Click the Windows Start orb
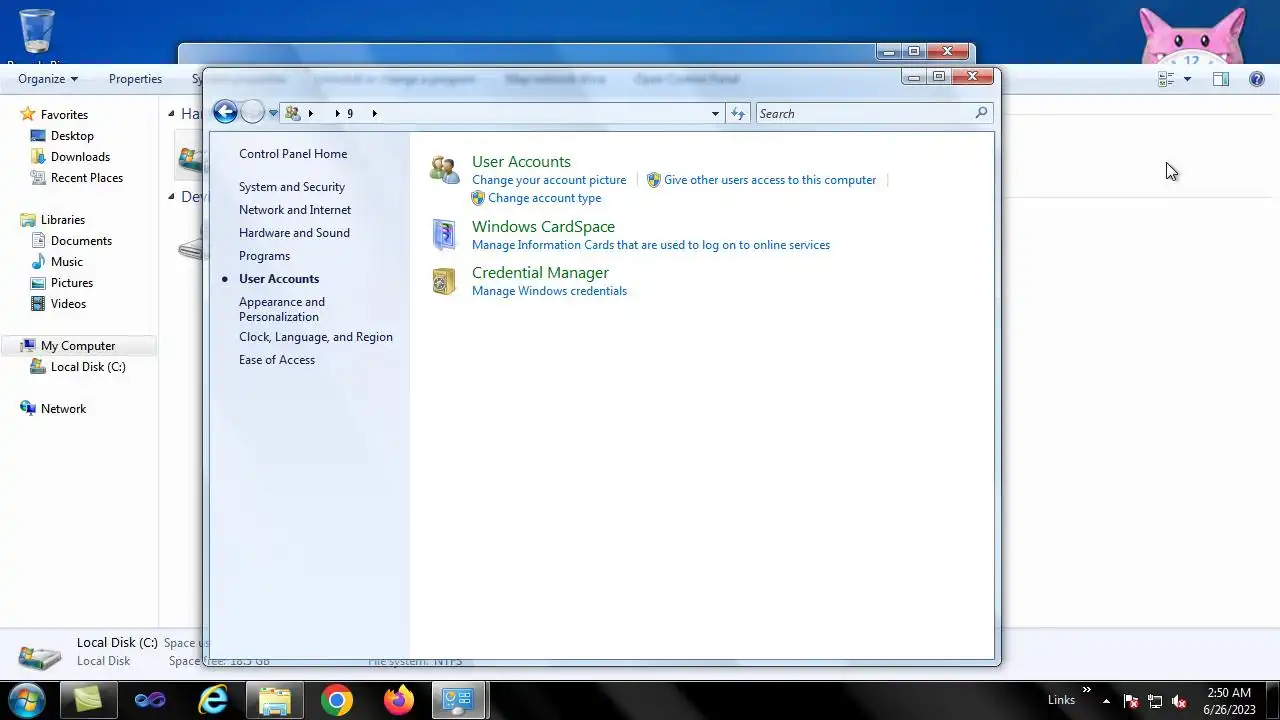The height and width of the screenshot is (720, 1280). pyautogui.click(x=26, y=700)
